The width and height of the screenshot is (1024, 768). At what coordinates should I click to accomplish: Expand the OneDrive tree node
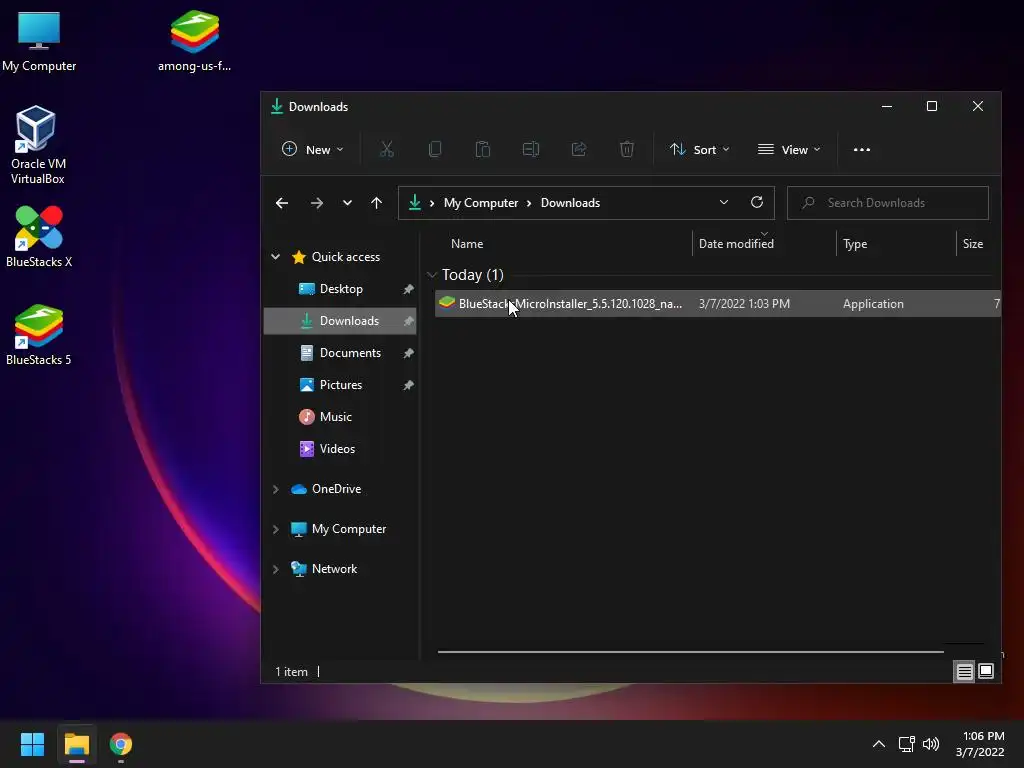coord(276,489)
